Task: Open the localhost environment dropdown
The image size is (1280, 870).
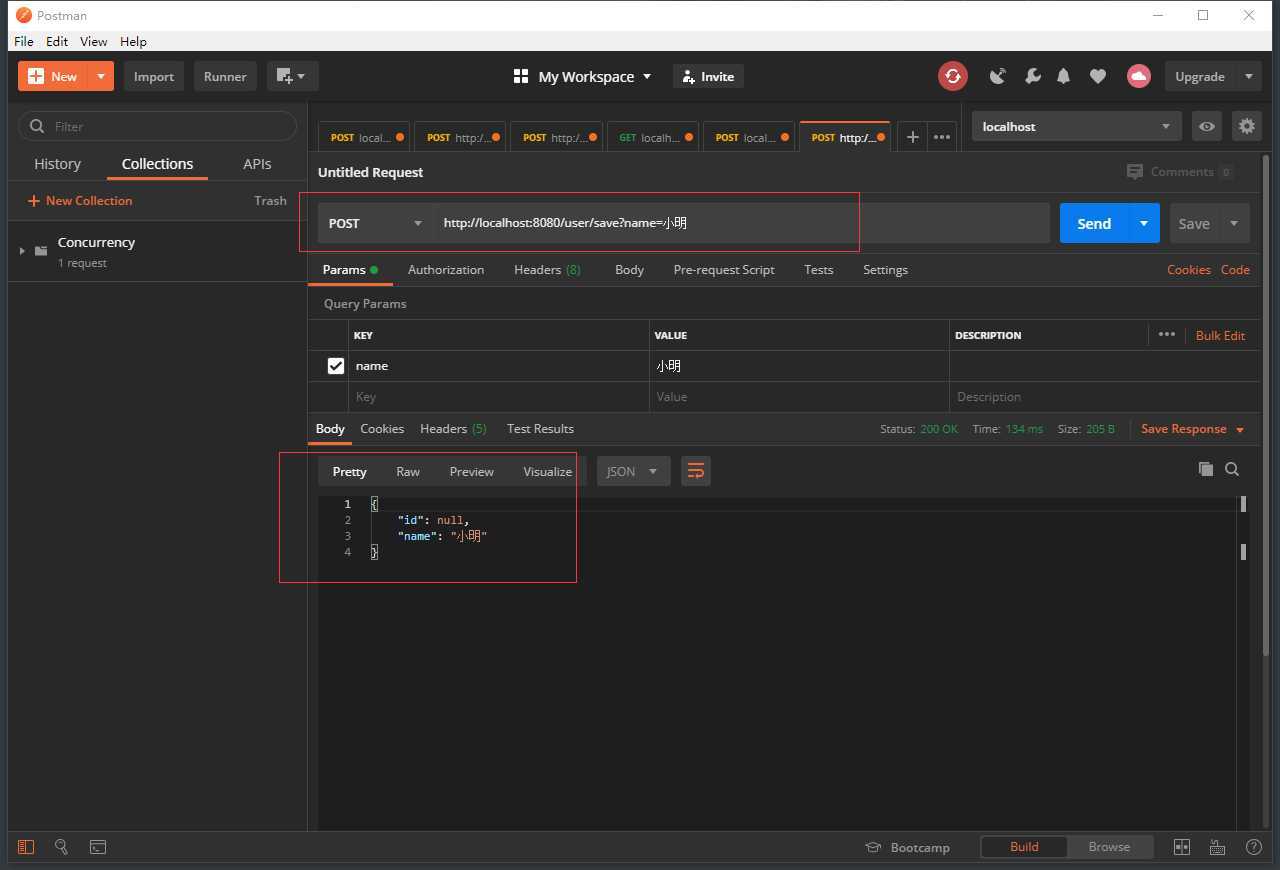Action: tap(1076, 126)
